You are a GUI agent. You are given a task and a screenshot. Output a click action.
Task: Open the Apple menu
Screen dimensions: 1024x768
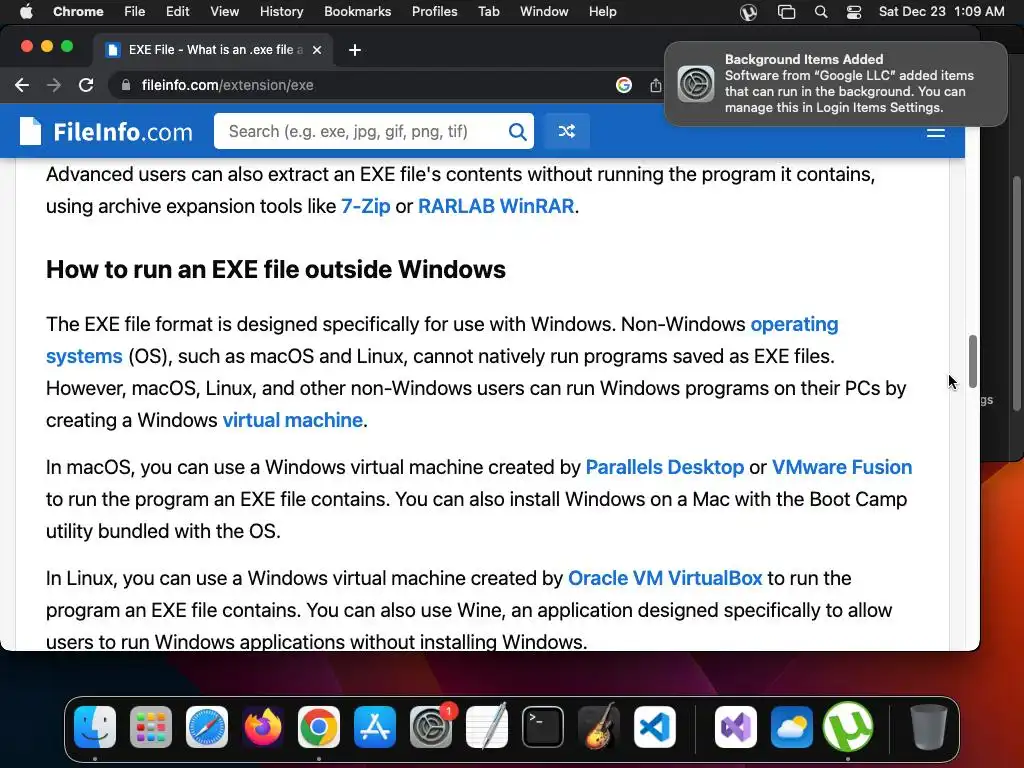click(x=26, y=12)
